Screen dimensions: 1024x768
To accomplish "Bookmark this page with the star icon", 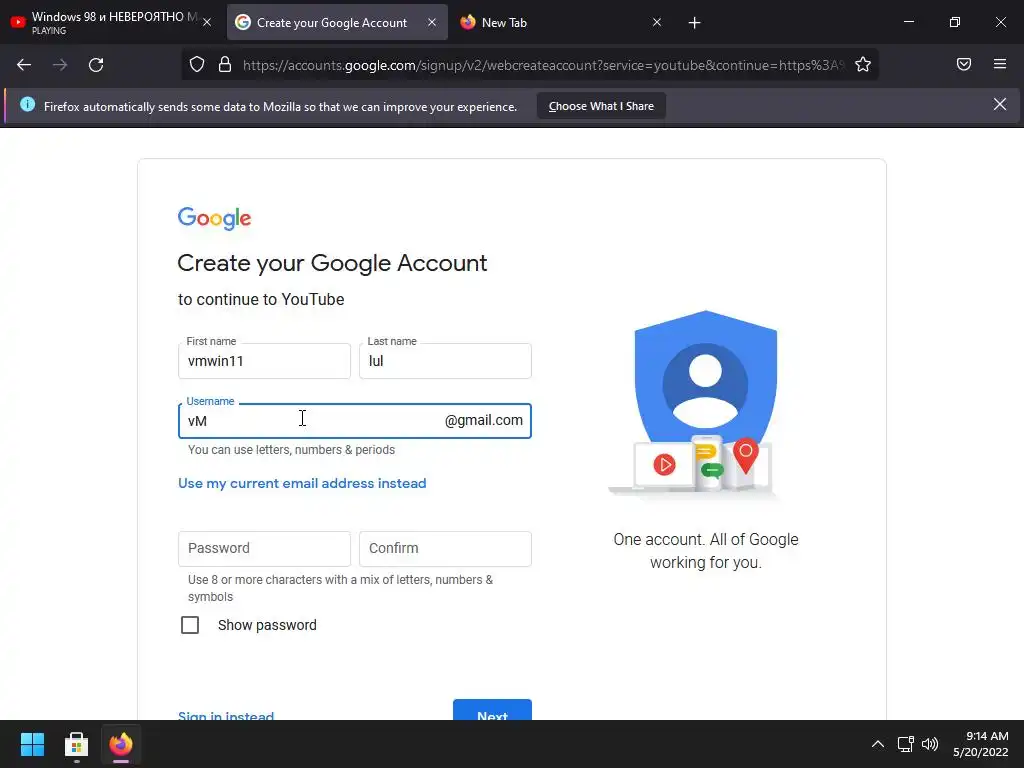I will [863, 64].
